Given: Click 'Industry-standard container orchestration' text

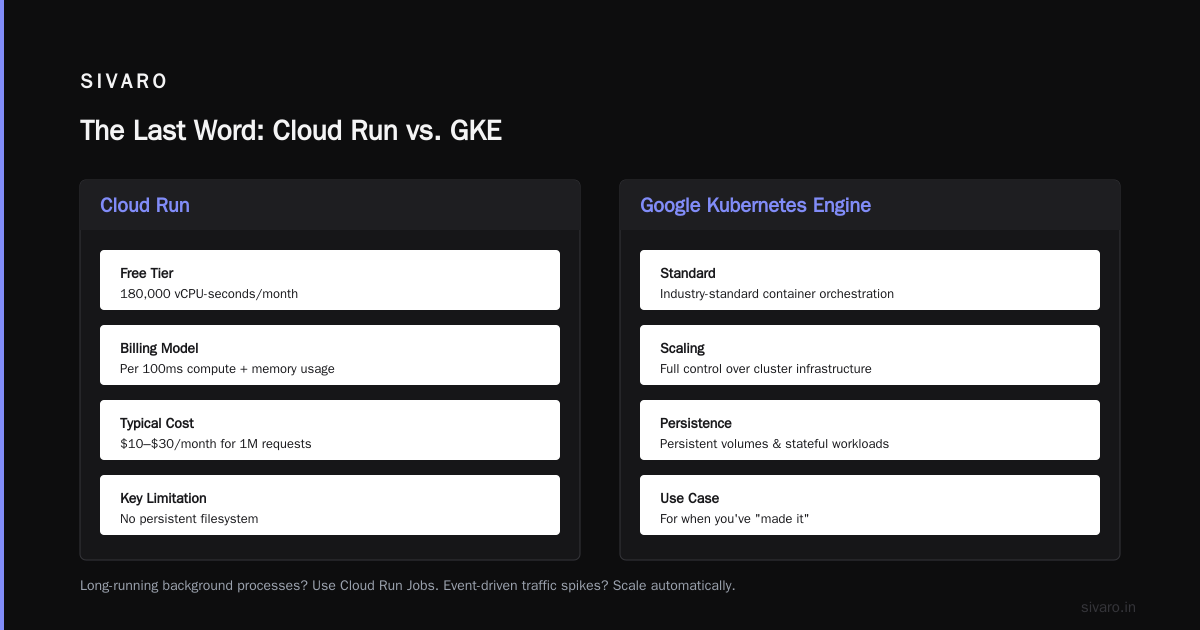Looking at the screenshot, I should tap(777, 294).
